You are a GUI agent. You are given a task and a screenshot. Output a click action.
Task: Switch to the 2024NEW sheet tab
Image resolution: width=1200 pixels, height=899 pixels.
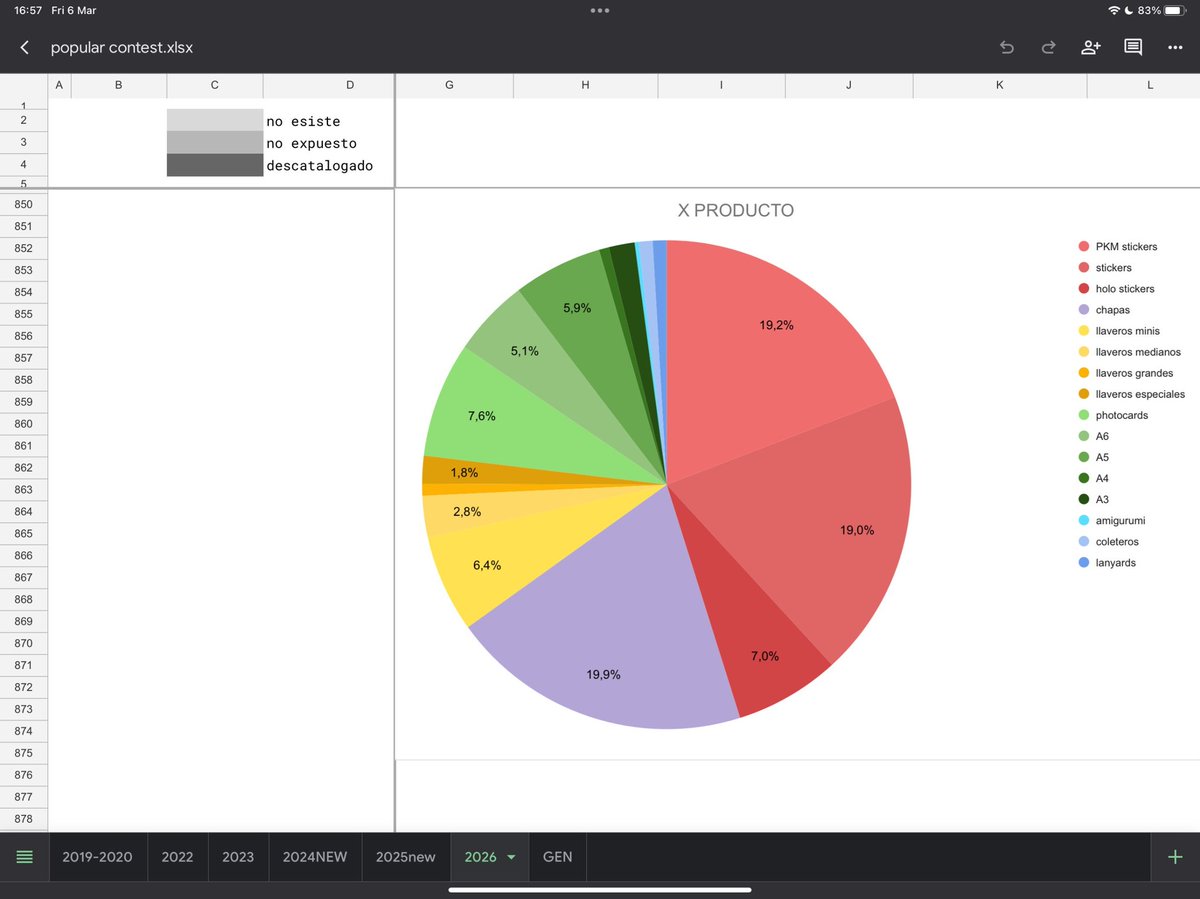point(315,857)
